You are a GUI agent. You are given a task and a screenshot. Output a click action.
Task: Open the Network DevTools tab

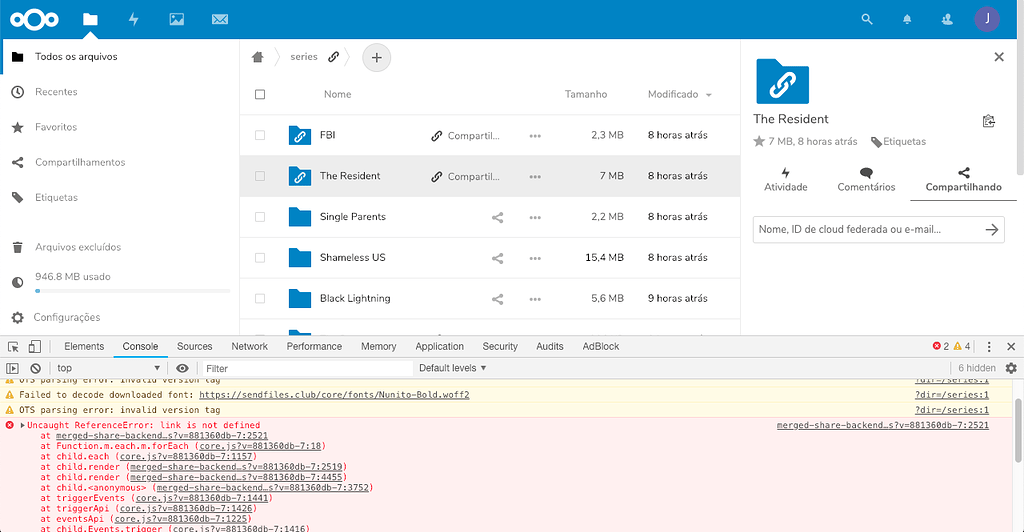click(249, 347)
